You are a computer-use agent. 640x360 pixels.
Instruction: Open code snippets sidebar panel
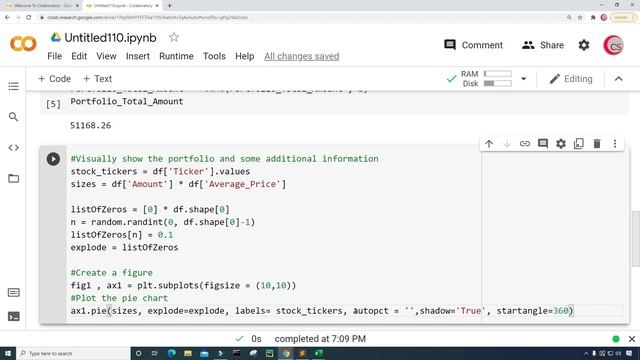pyautogui.click(x=13, y=148)
